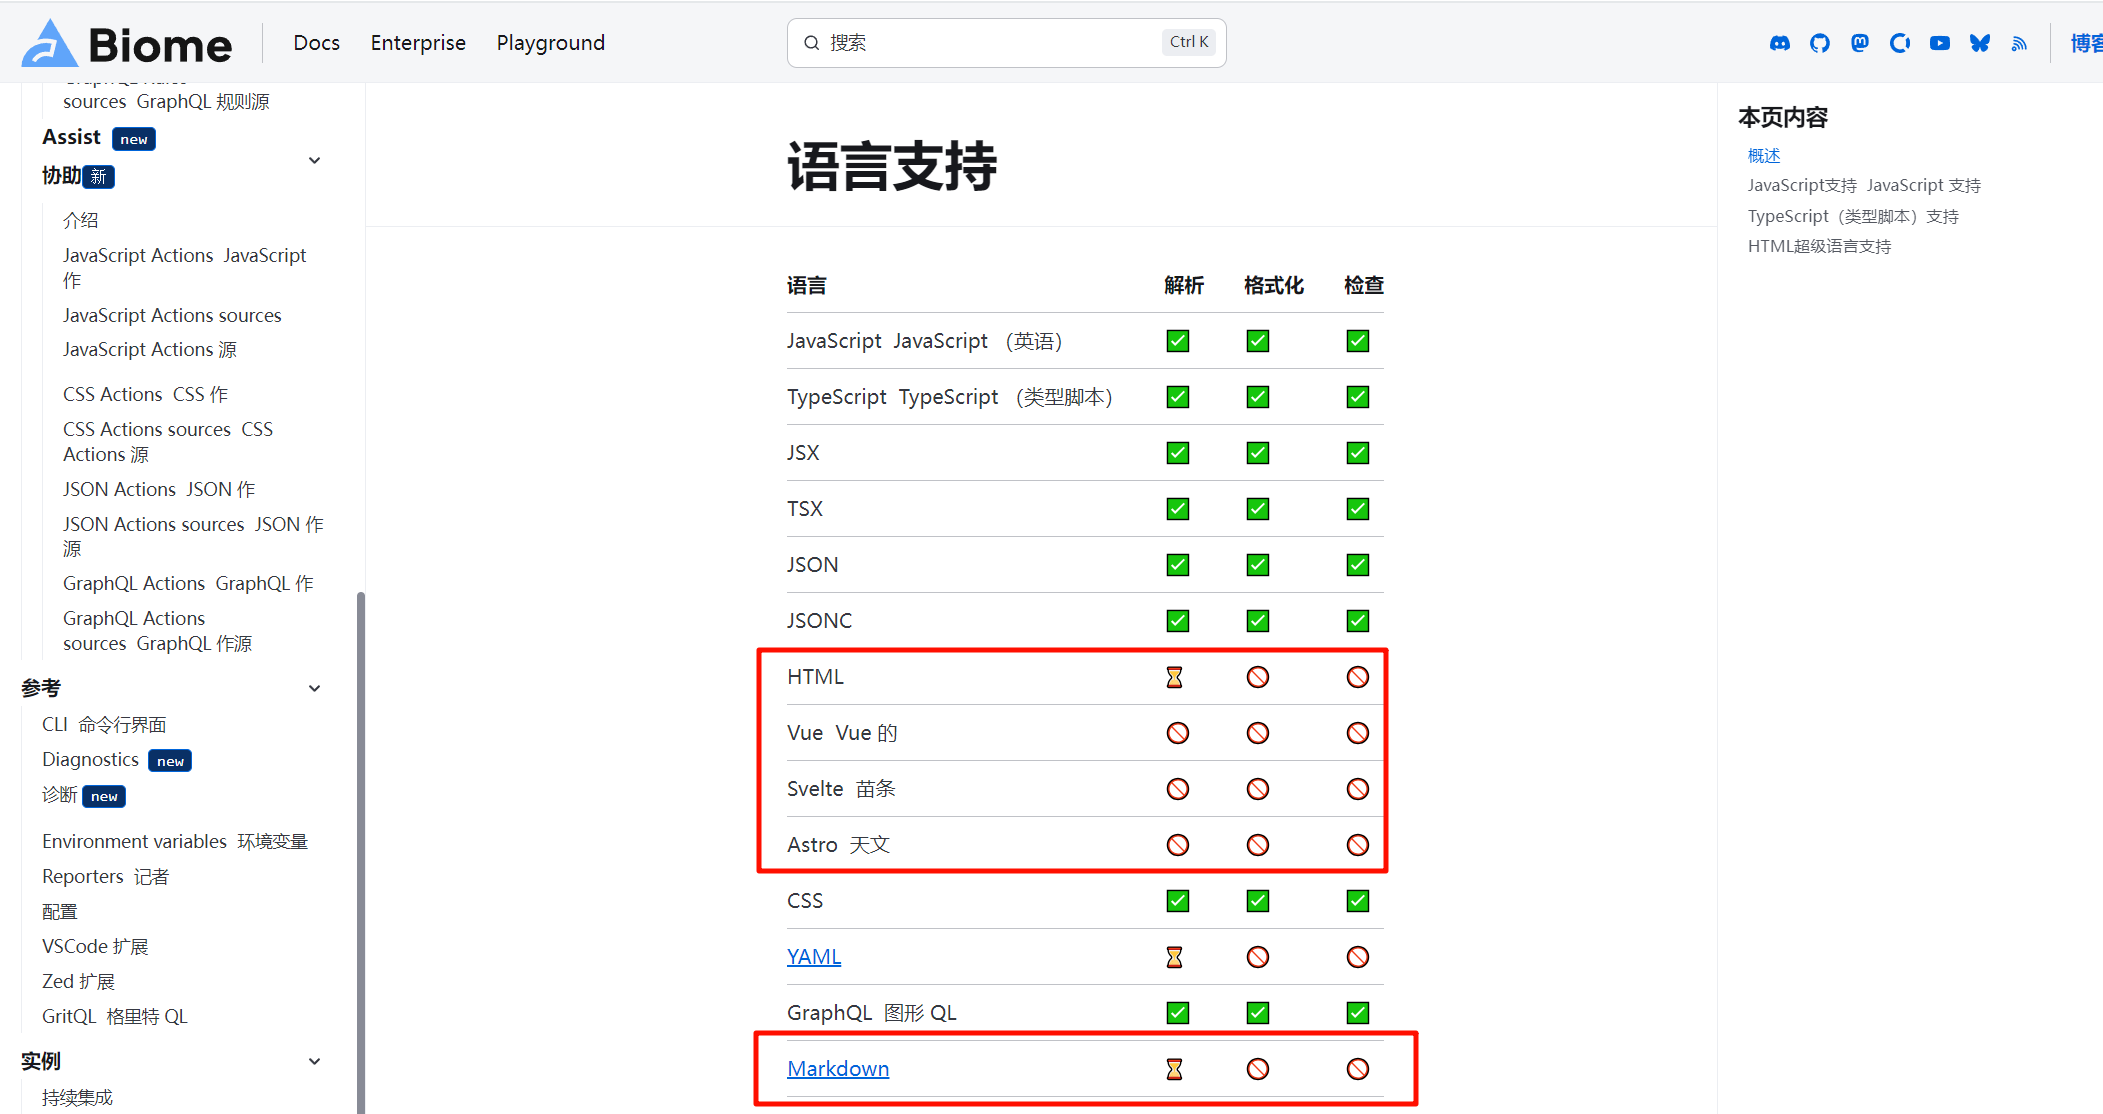Open the Enterprise navigation item
The image size is (2103, 1114).
tap(418, 43)
